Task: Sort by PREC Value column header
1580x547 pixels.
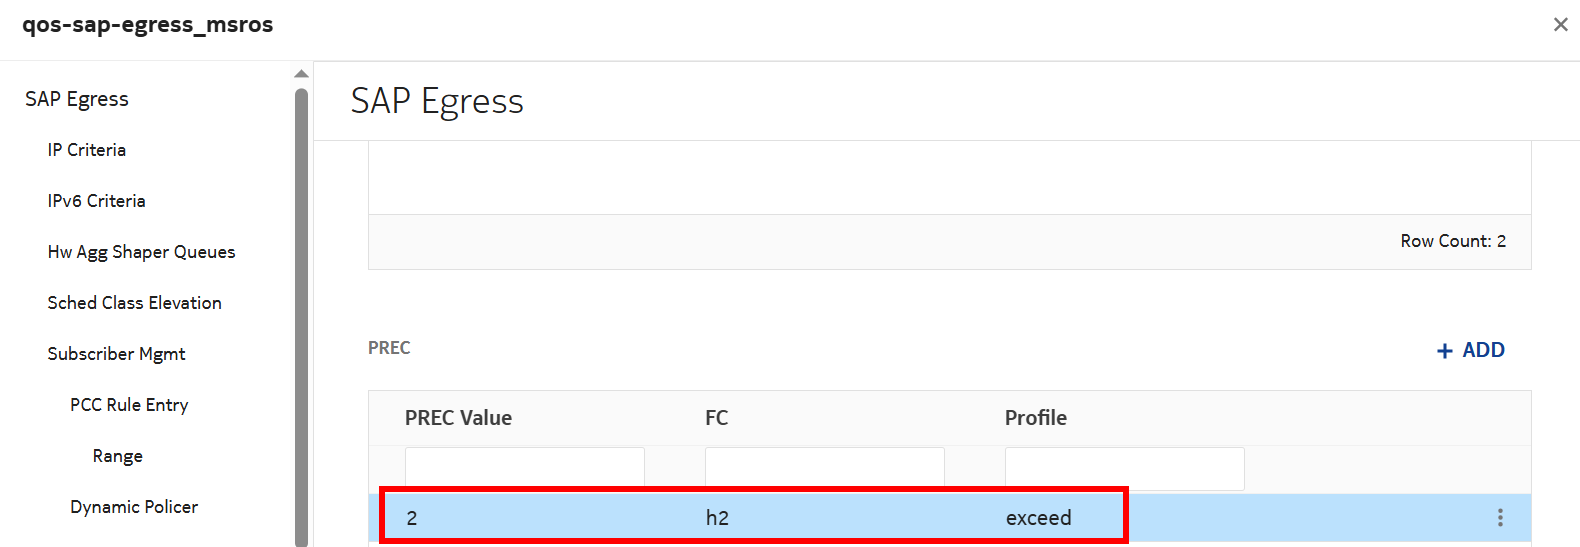Action: (458, 418)
